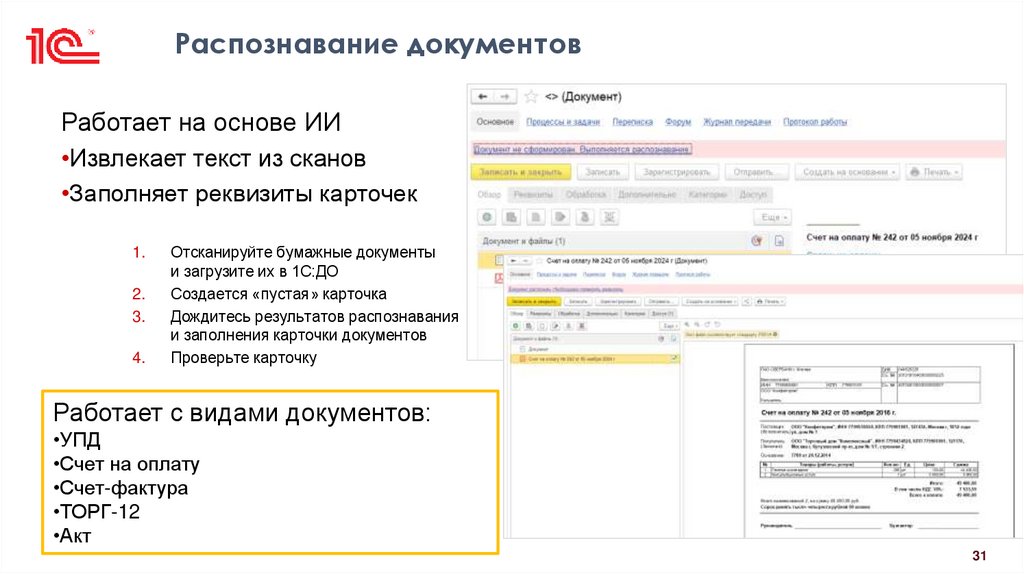
Task: Click scan frame icon in <> (Документ) file toolbar
Action: 609,217
